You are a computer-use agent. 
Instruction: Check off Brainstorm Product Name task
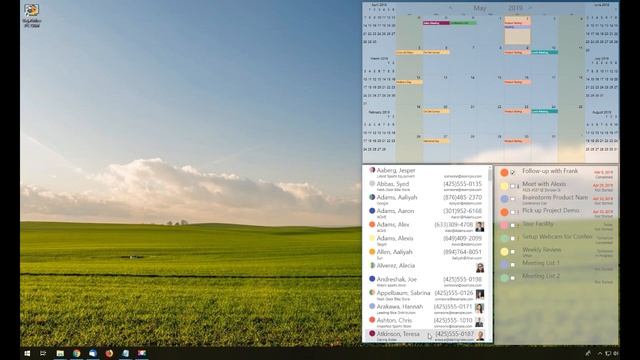click(x=513, y=199)
